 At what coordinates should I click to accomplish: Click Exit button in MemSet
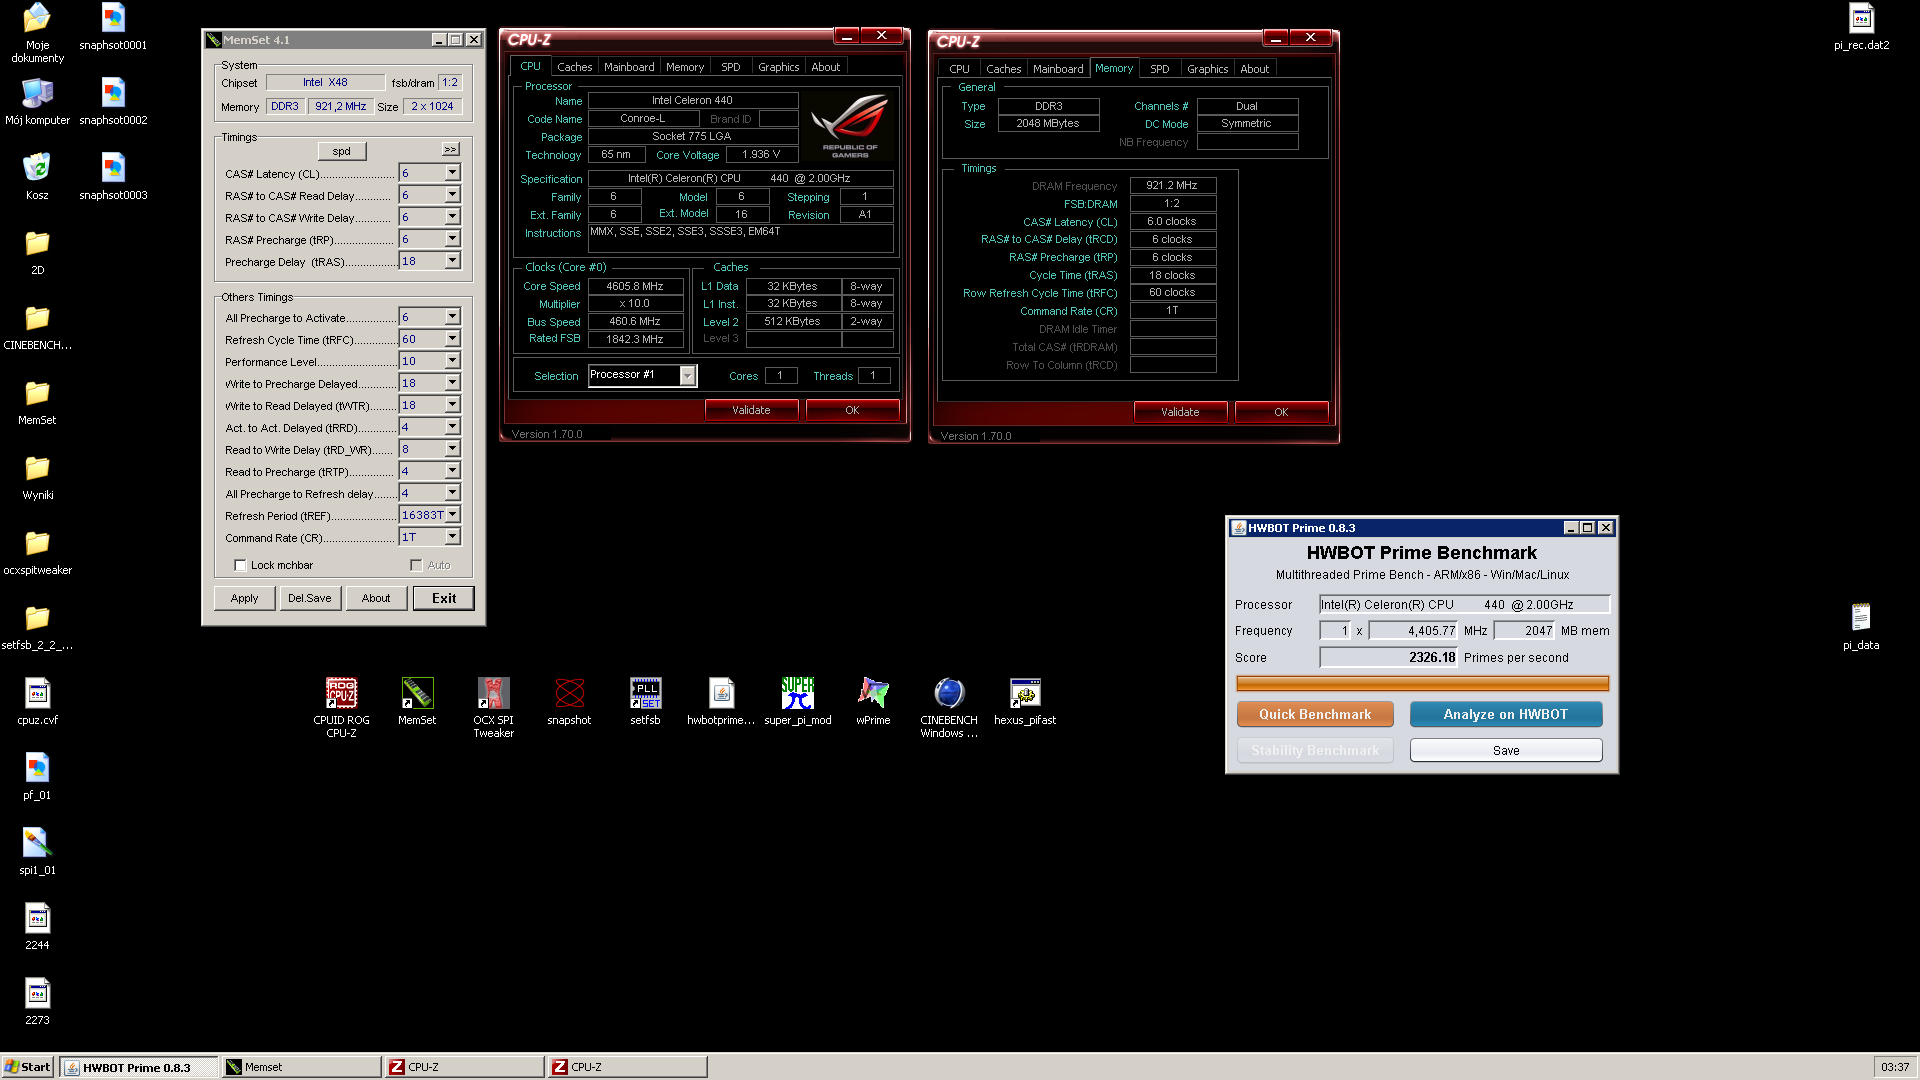(x=444, y=598)
